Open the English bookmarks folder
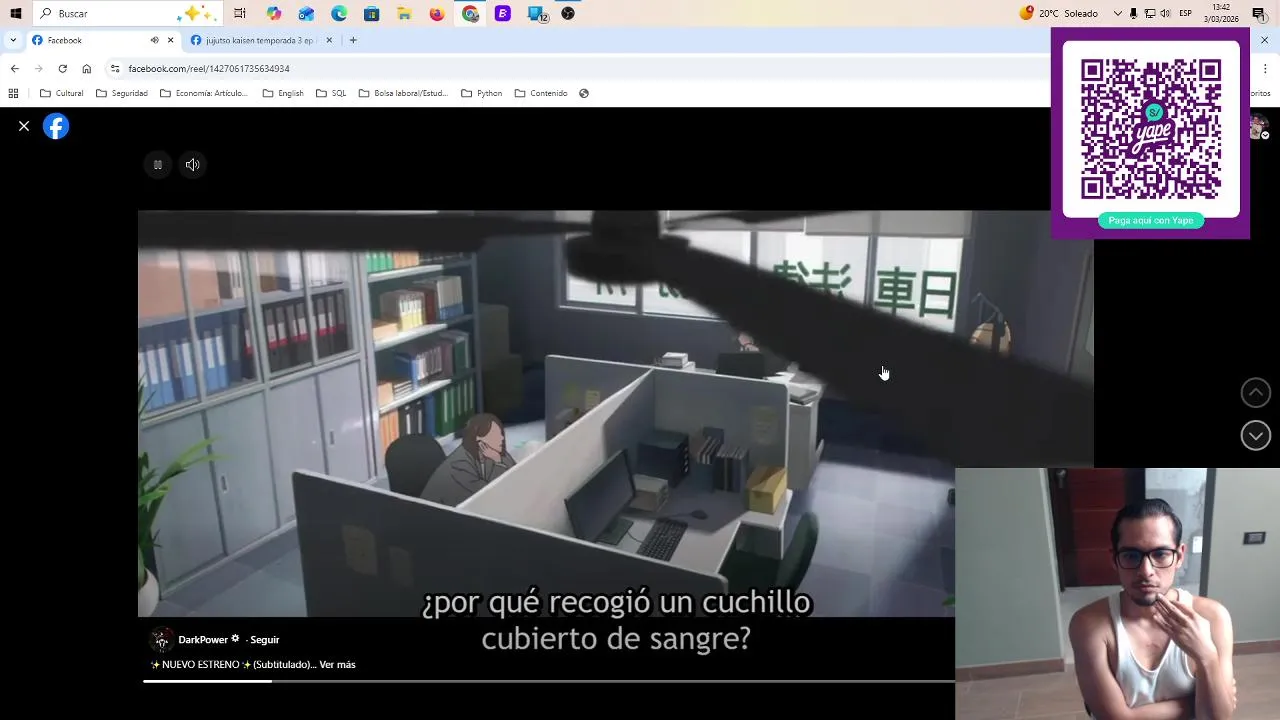 coord(283,93)
